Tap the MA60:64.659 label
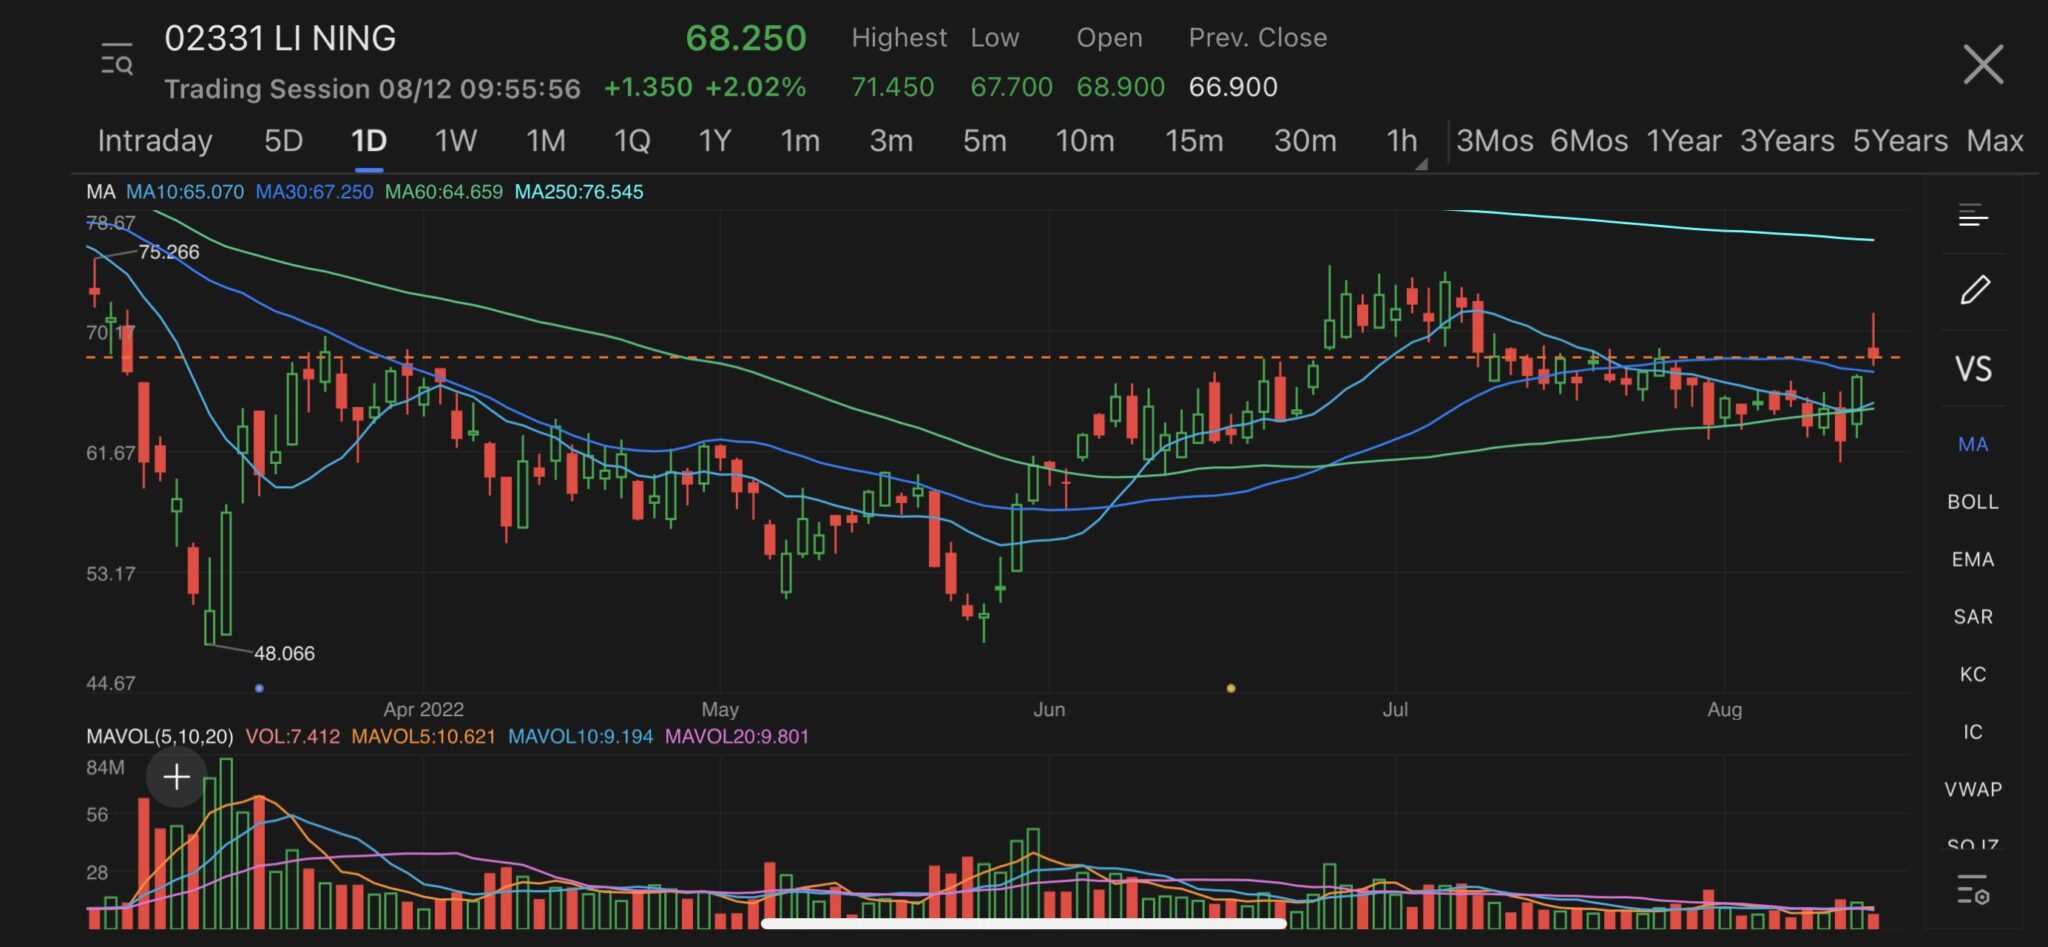The width and height of the screenshot is (2048, 947). point(444,191)
